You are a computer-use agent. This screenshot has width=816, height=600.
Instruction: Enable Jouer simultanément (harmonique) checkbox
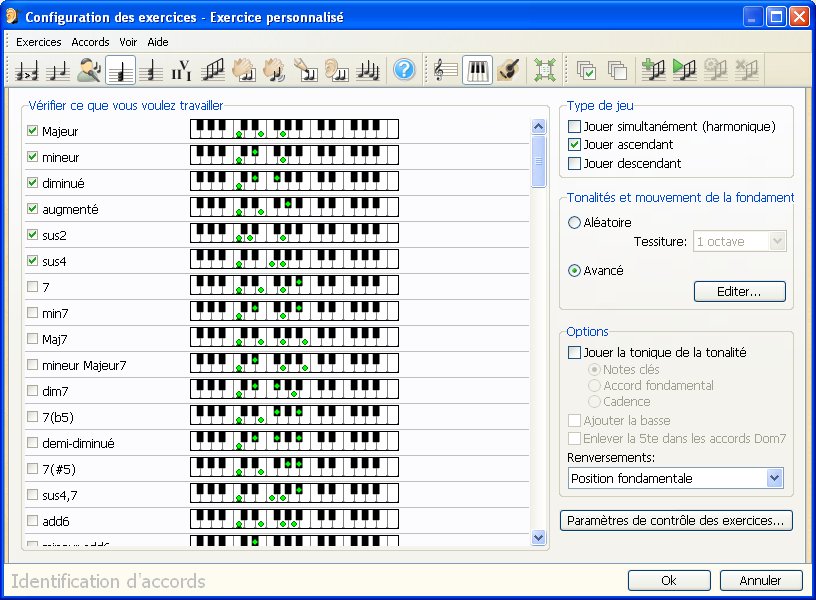coord(574,127)
